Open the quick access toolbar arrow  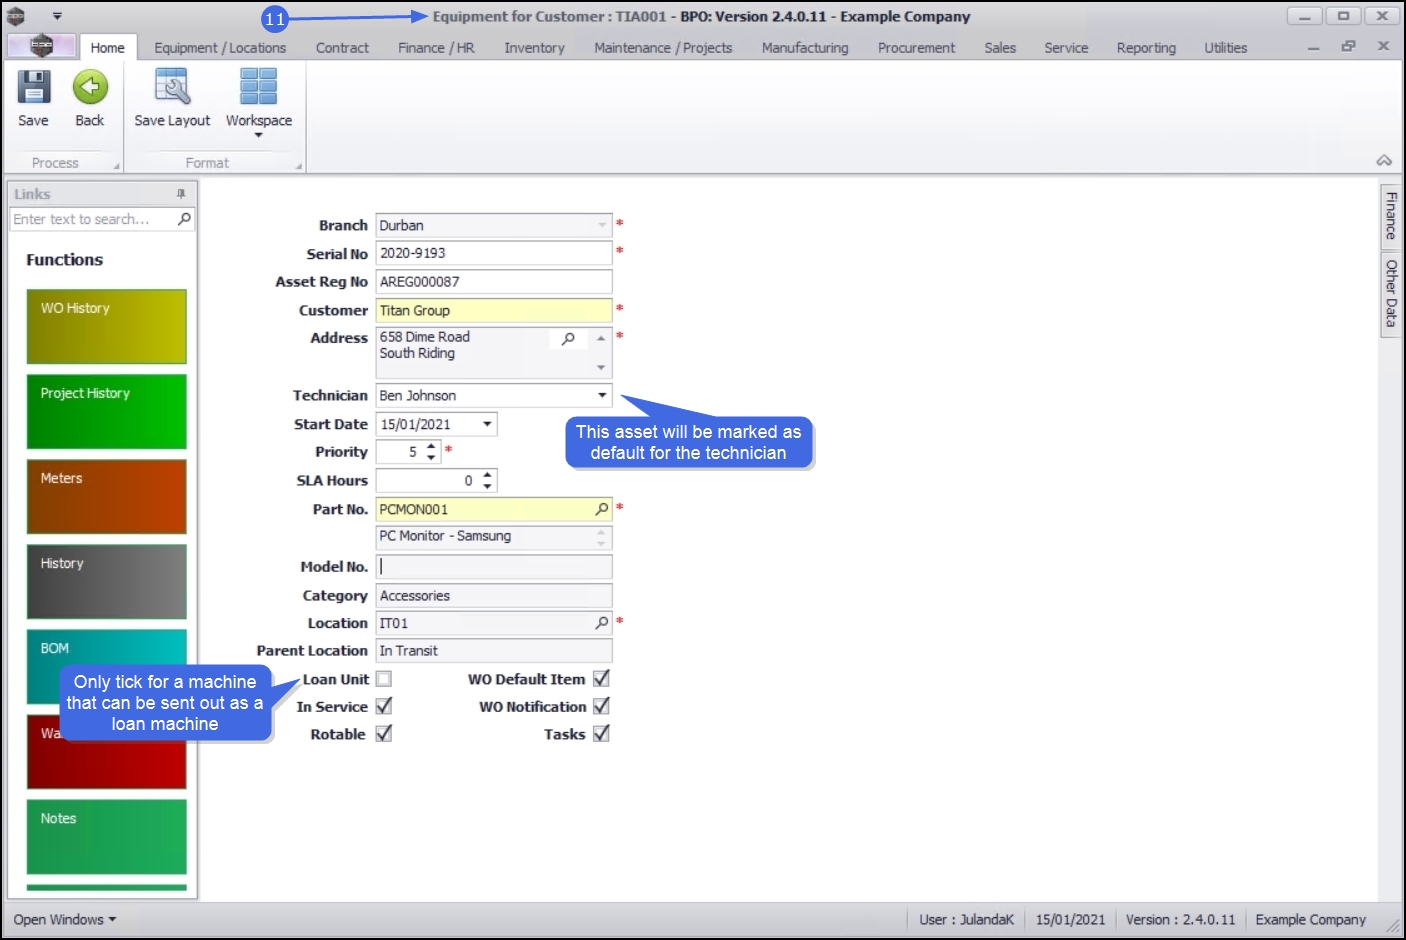(x=57, y=16)
